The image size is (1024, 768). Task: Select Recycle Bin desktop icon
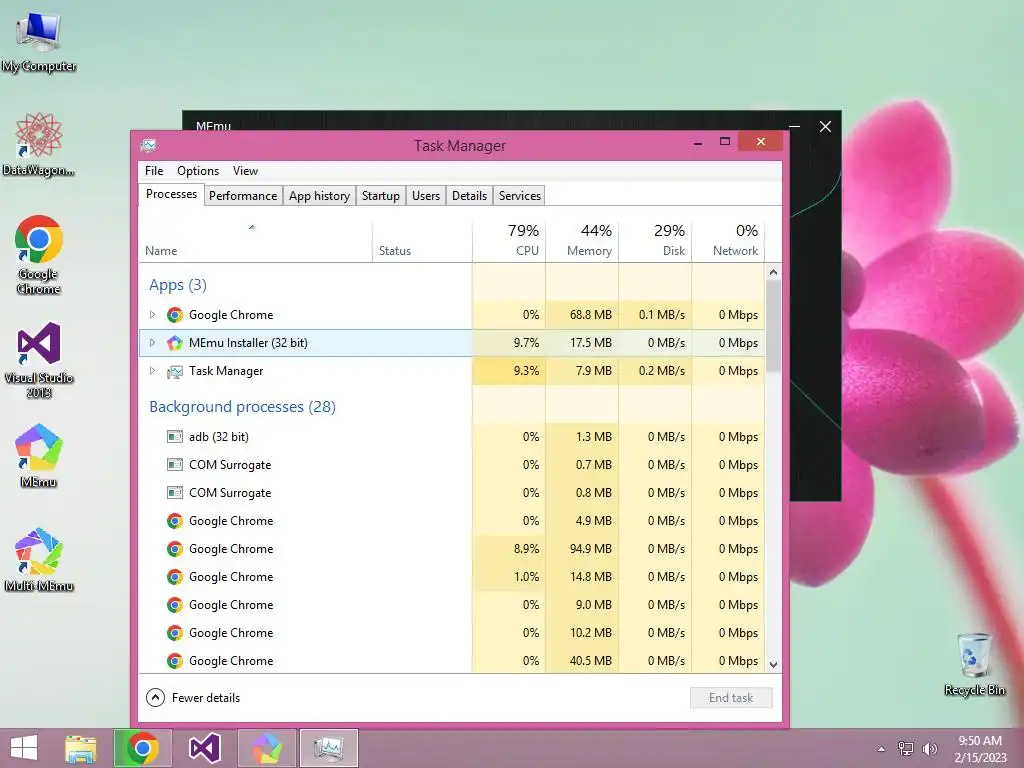point(974,664)
